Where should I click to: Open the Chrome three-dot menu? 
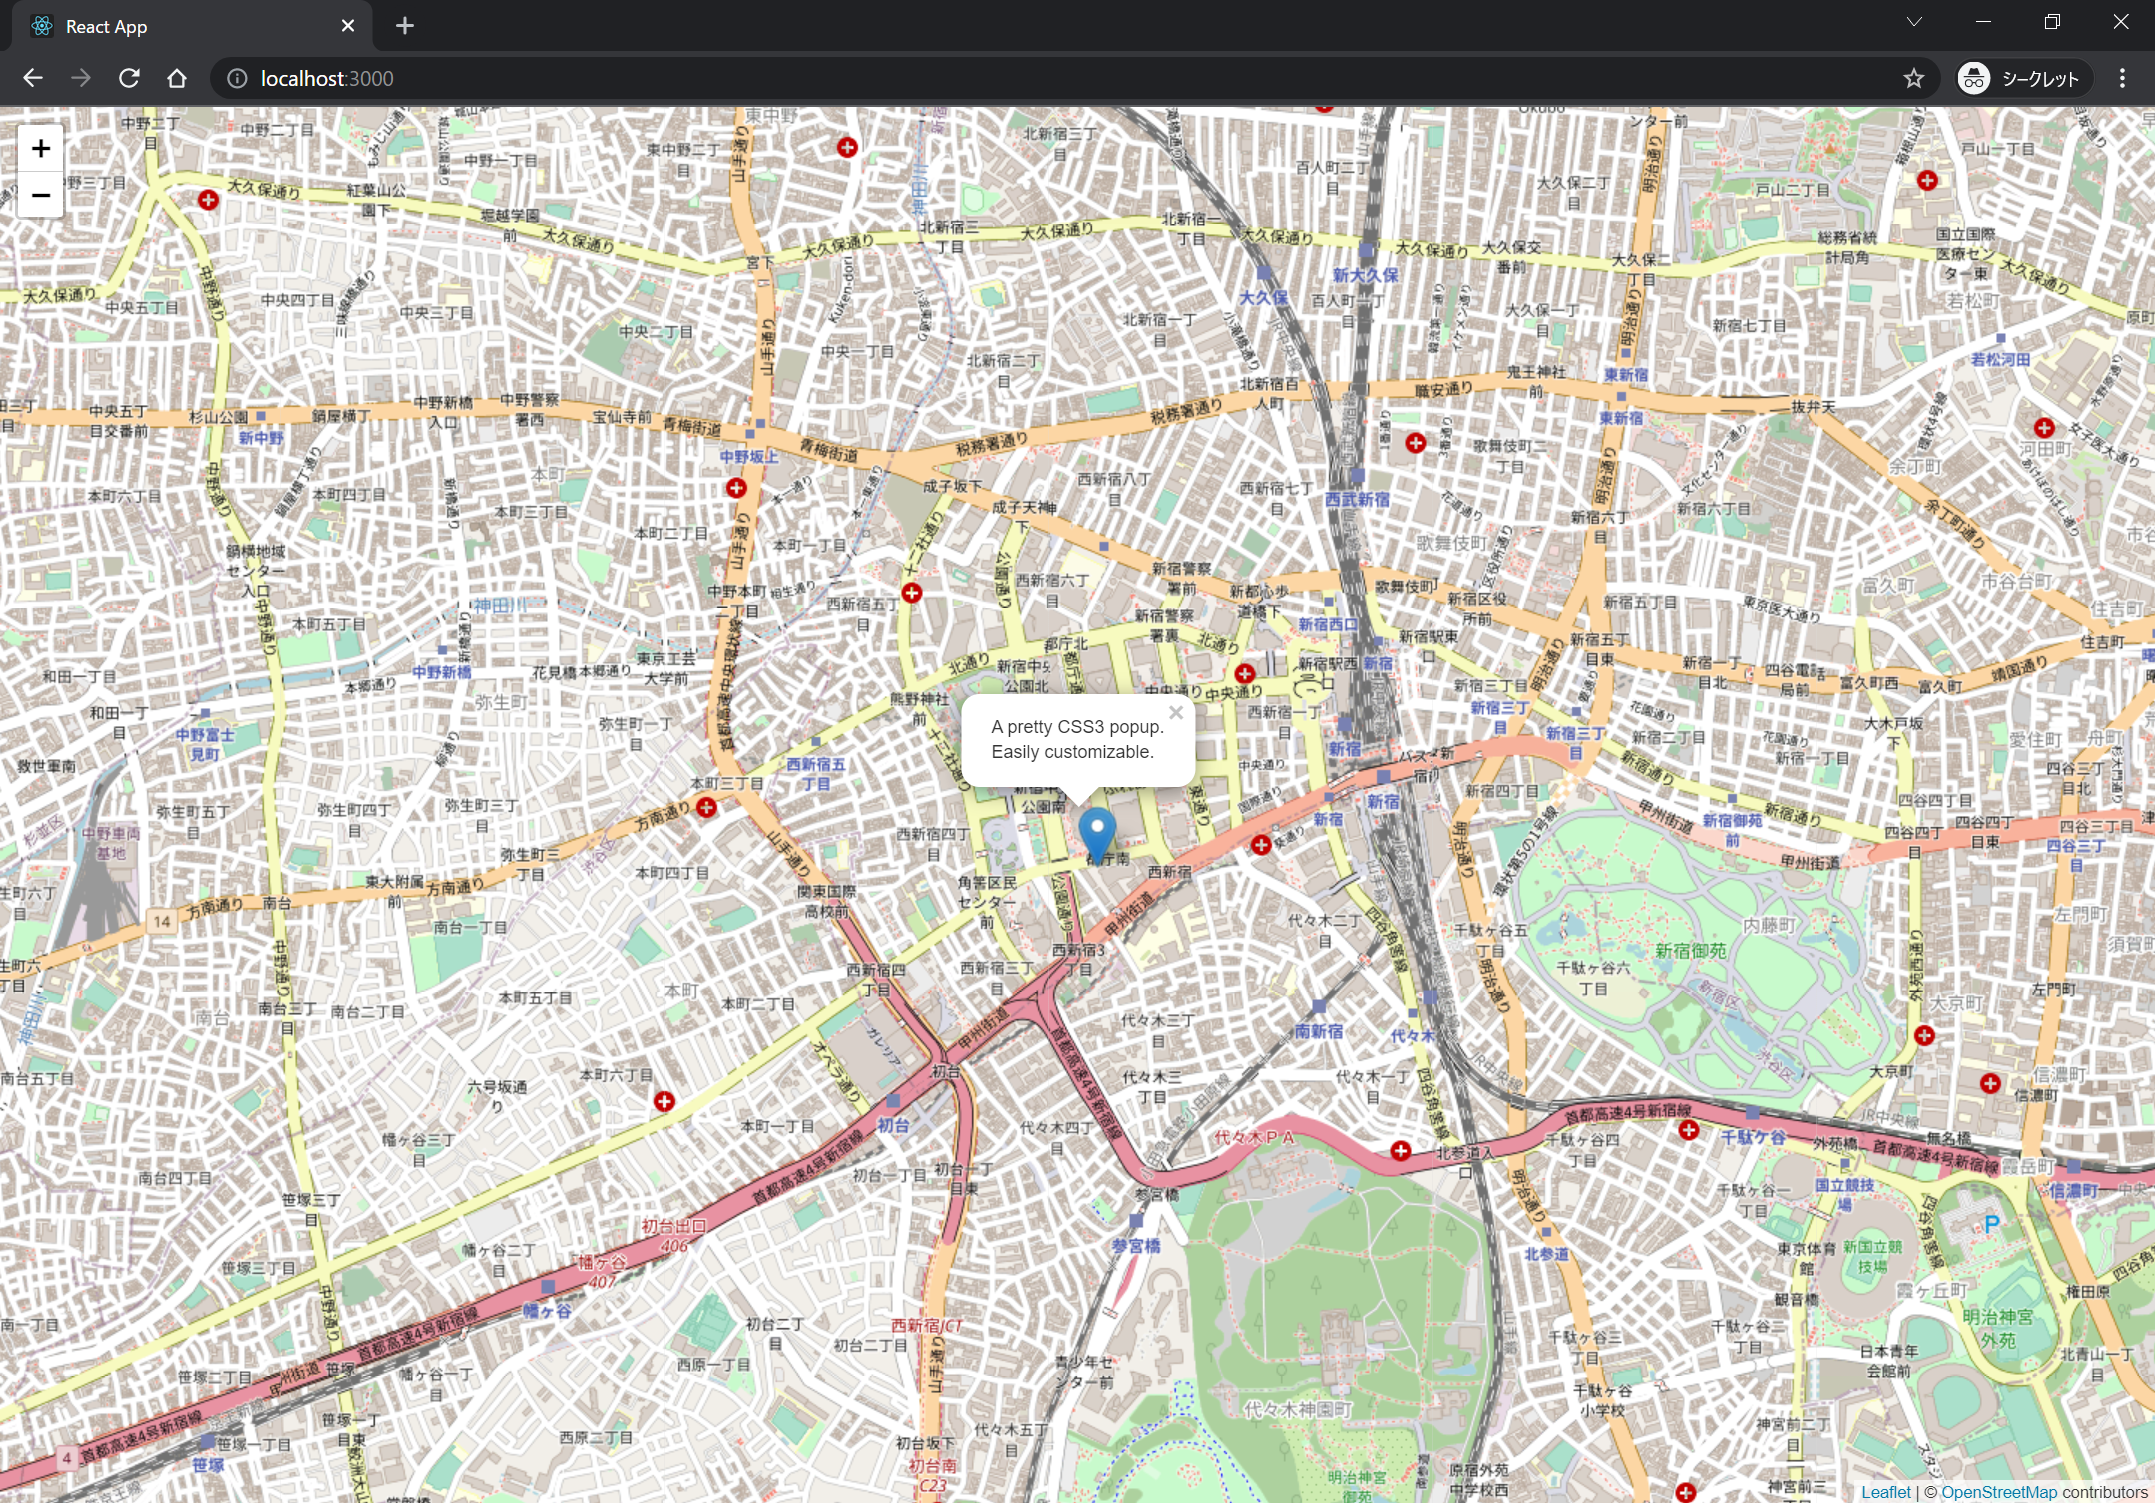2121,78
